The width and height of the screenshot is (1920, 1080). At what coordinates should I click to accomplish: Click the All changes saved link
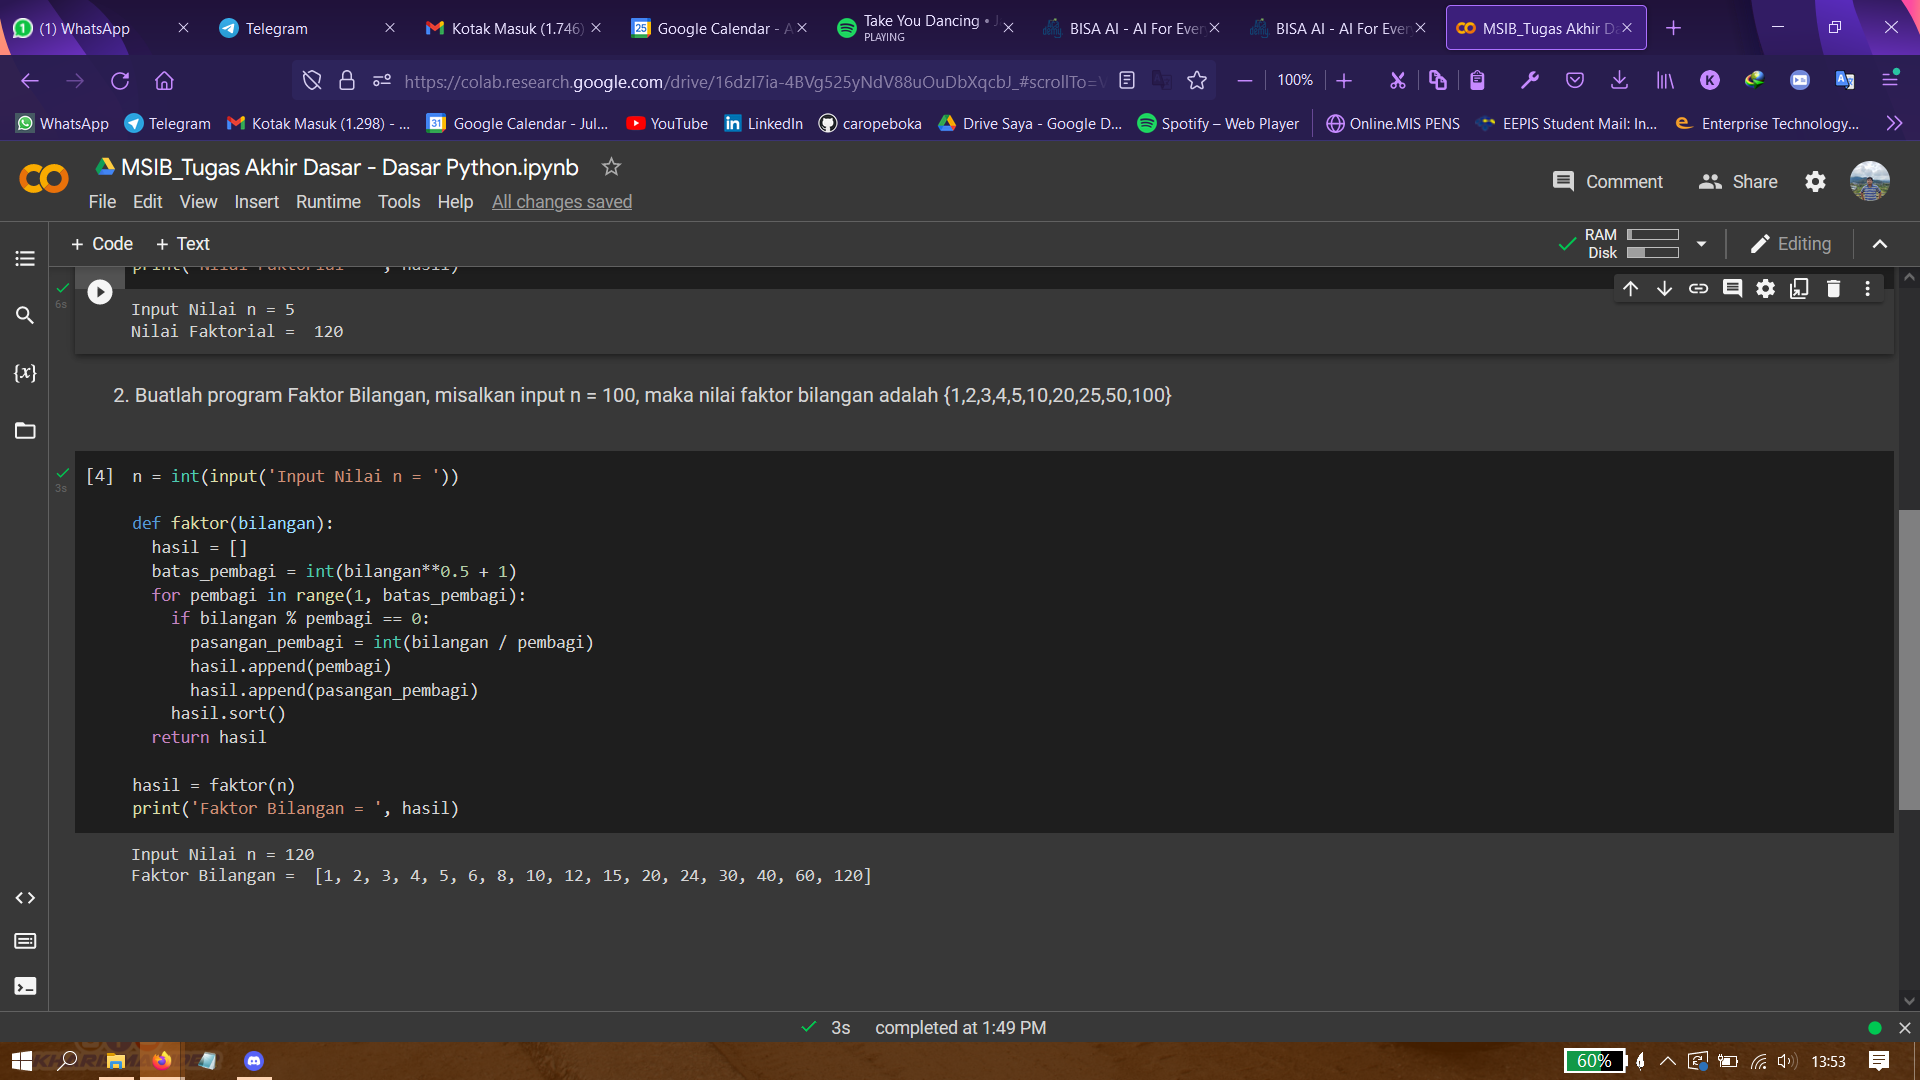tap(561, 202)
